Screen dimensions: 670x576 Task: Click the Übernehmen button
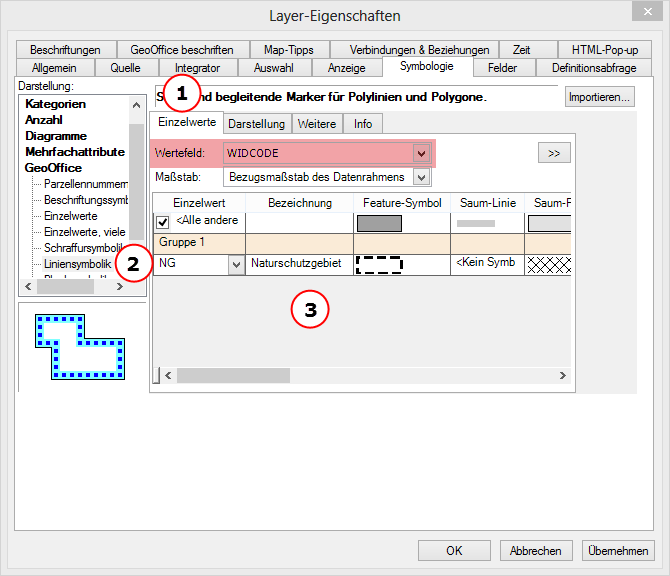point(620,550)
